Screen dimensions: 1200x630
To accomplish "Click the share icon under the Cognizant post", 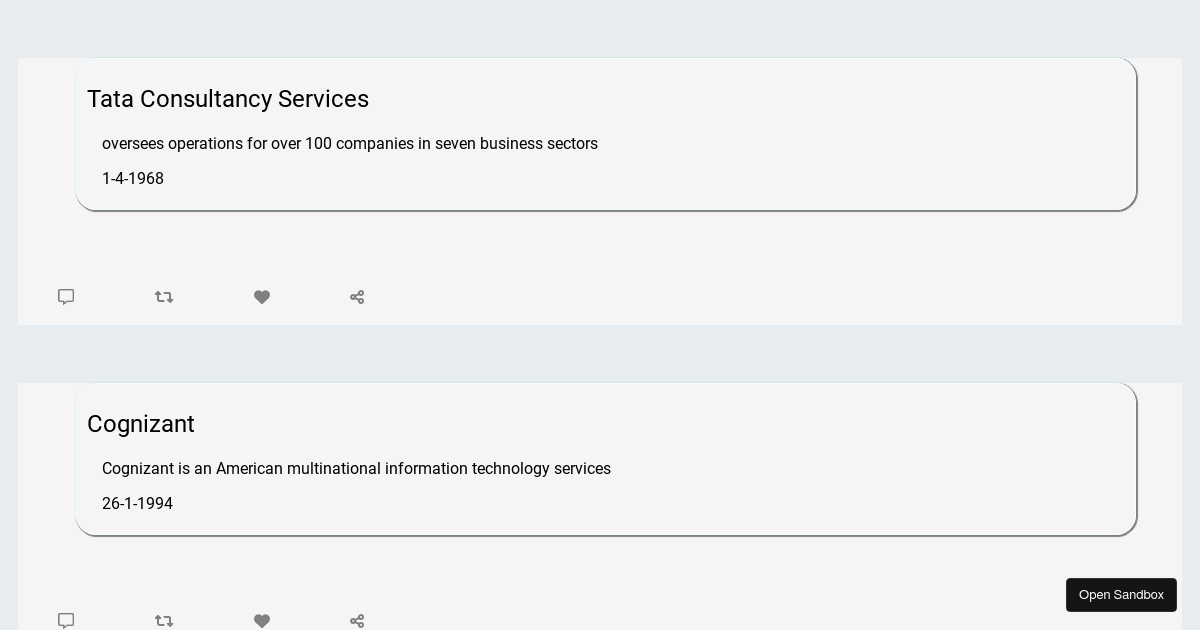I will coord(357,620).
